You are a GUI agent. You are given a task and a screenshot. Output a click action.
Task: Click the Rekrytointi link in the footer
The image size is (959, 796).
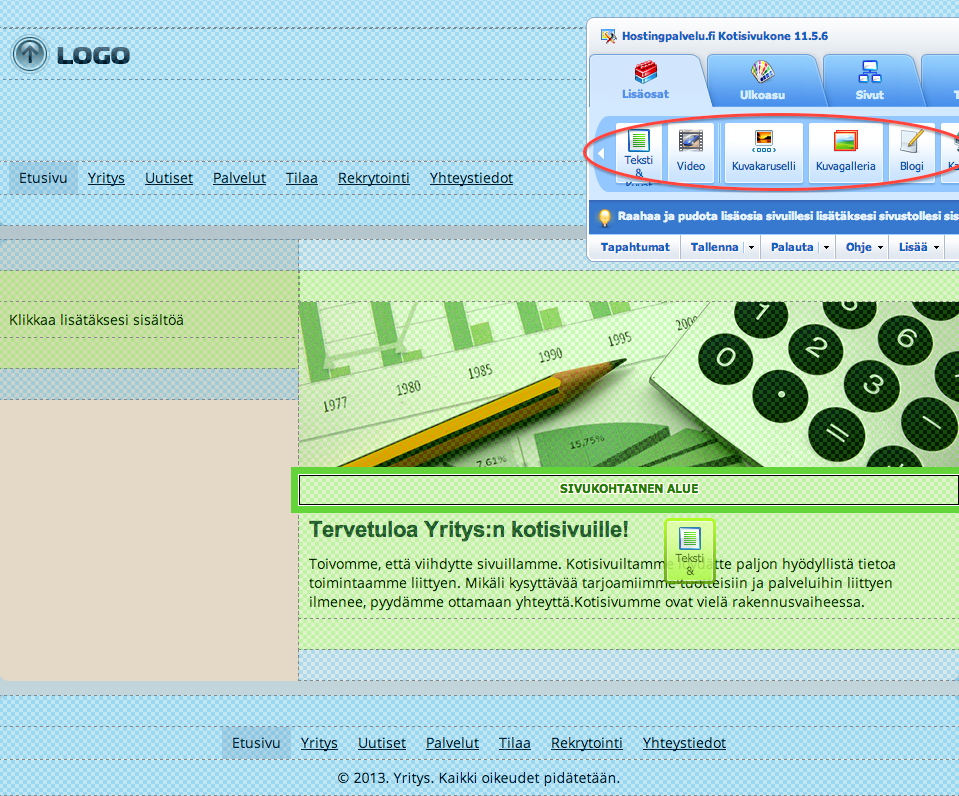pyautogui.click(x=586, y=743)
